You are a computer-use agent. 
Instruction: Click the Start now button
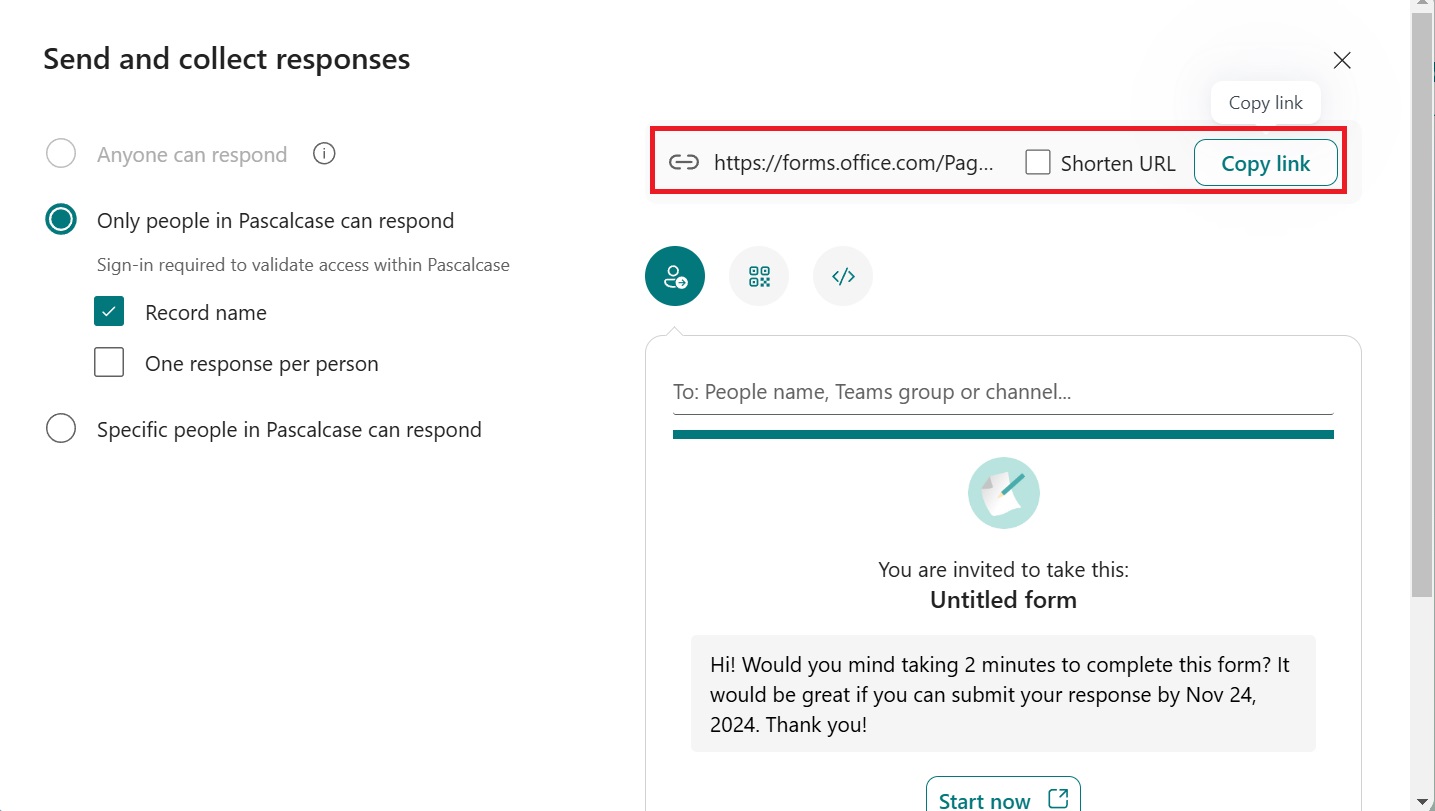pyautogui.click(x=985, y=799)
